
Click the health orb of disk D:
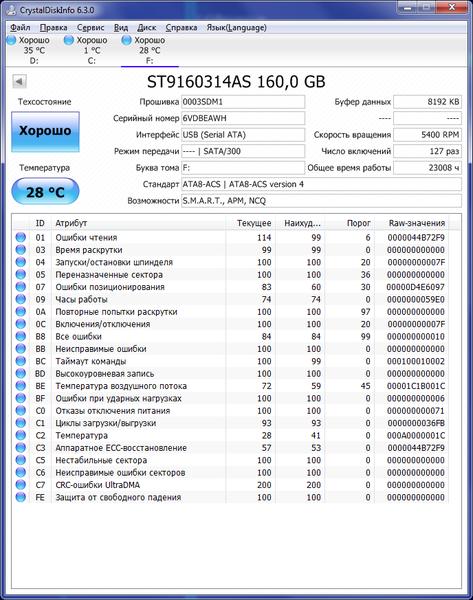pyautogui.click(x=12, y=40)
